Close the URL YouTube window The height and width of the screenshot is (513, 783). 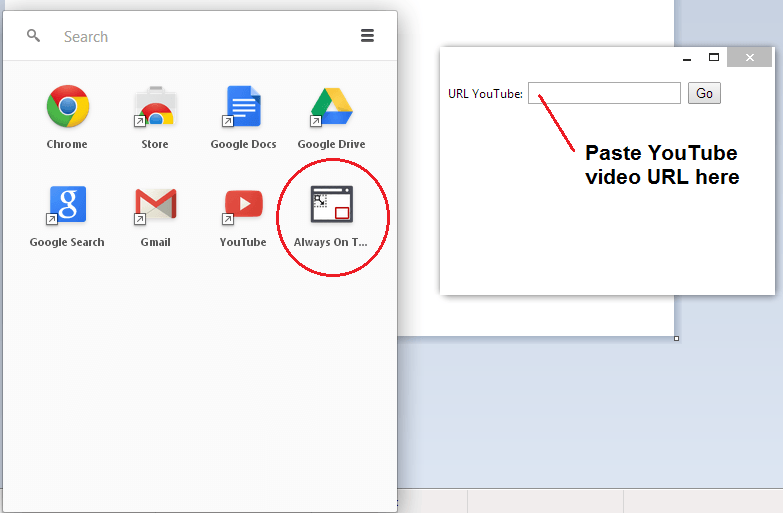[x=750, y=57]
